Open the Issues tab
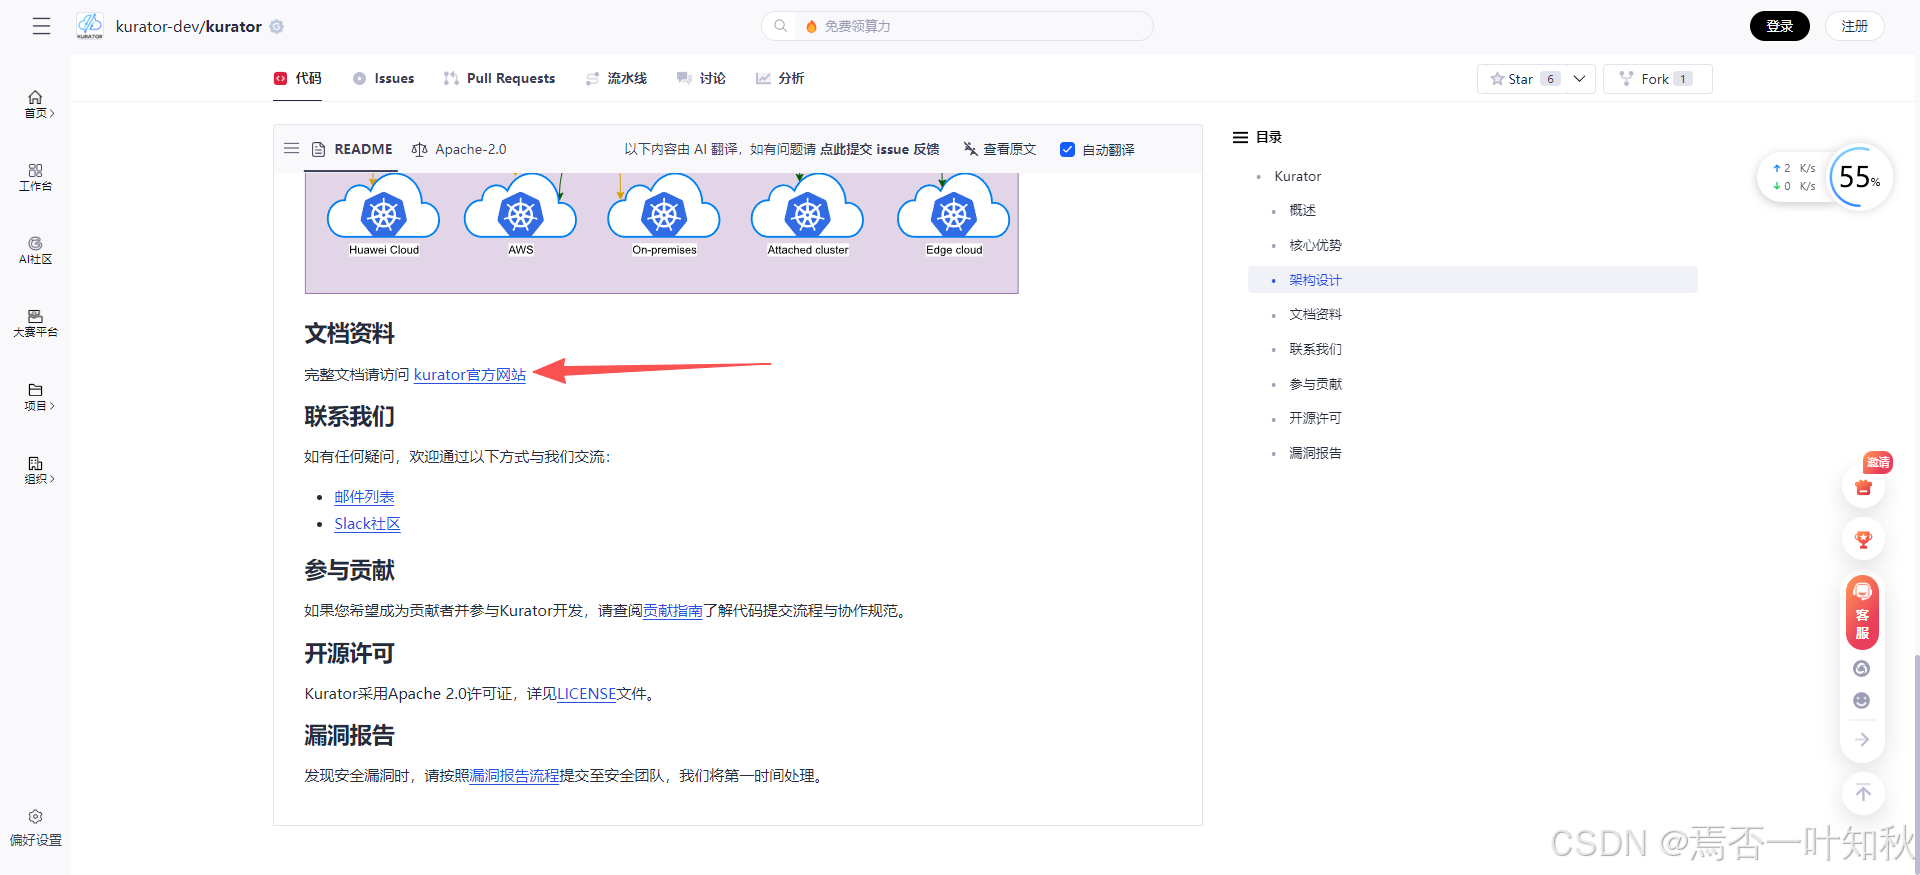1920x875 pixels. coord(383,78)
